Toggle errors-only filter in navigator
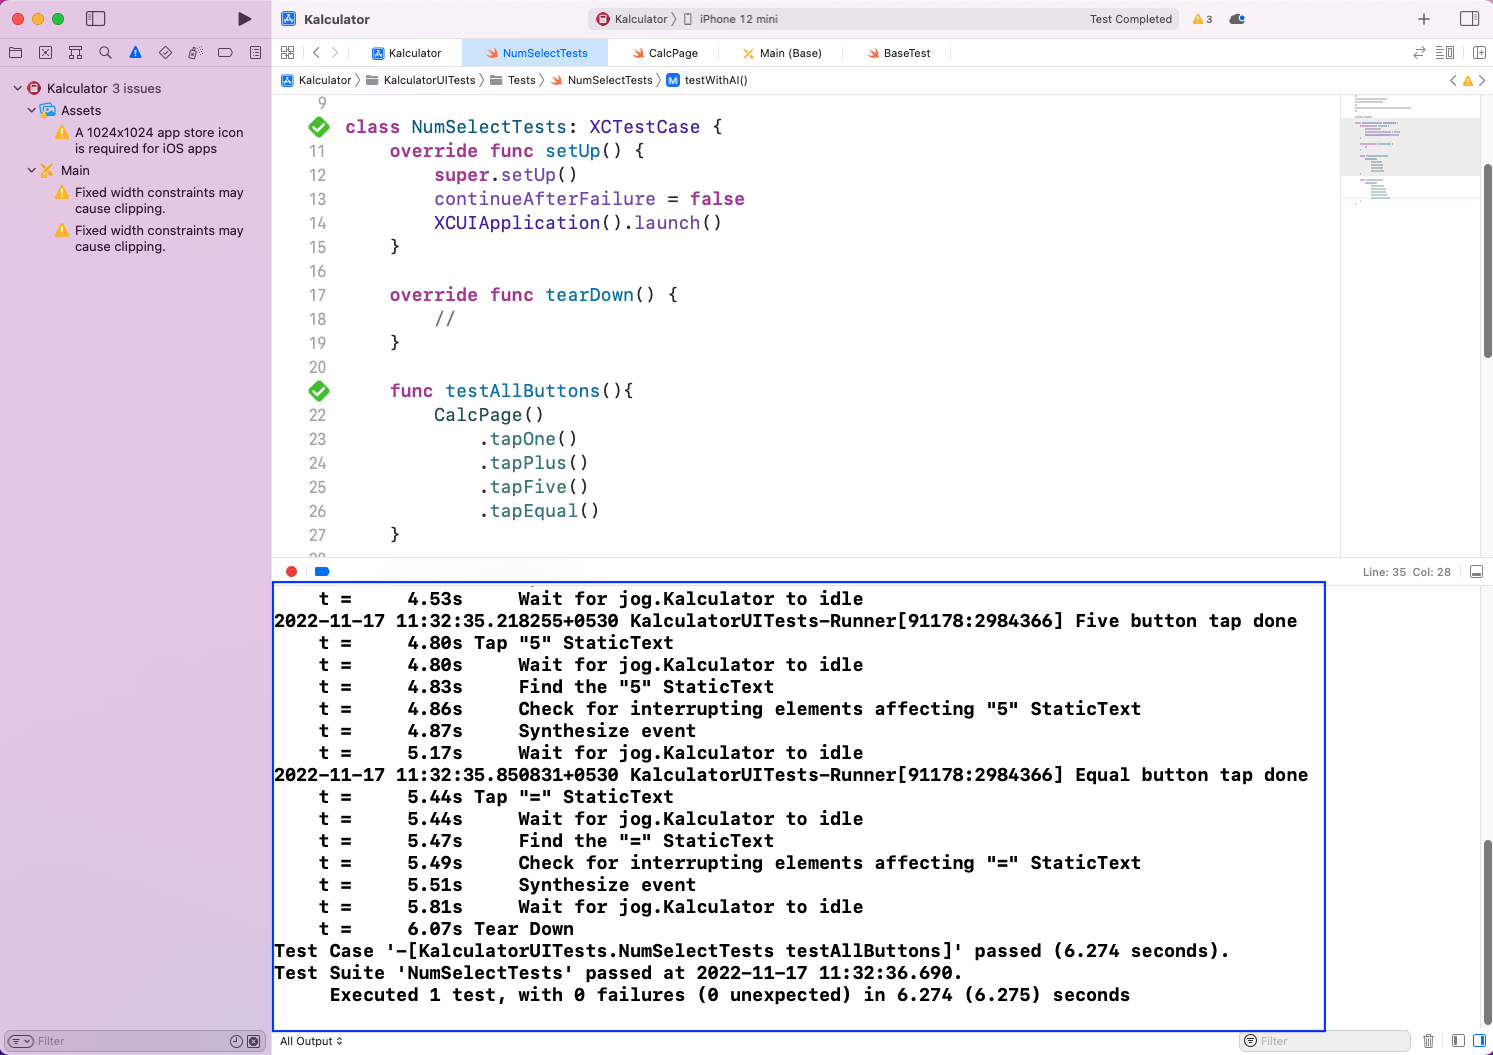This screenshot has height=1055, width=1493. point(254,1041)
